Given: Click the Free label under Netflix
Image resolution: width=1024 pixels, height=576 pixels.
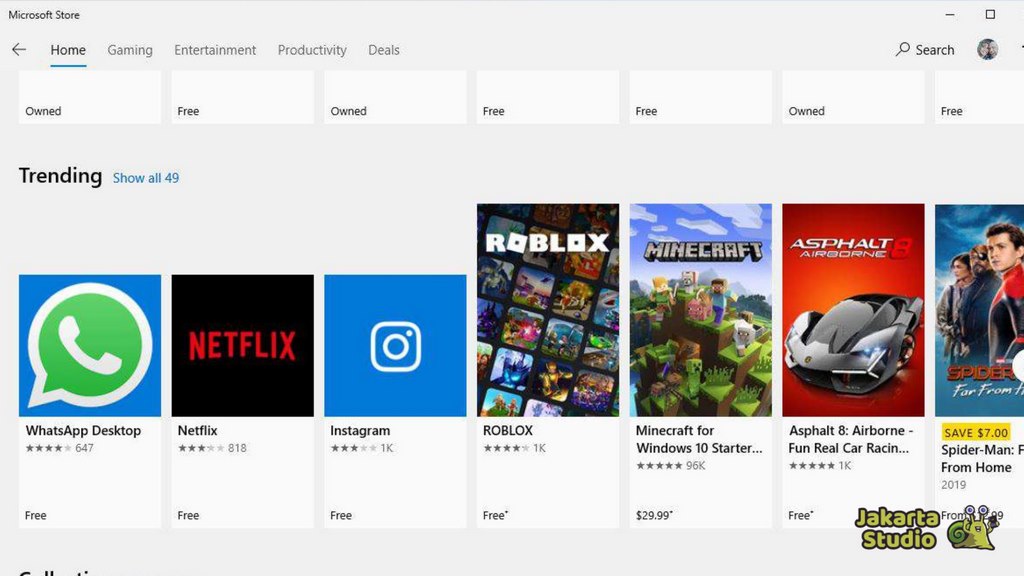Looking at the screenshot, I should (188, 515).
